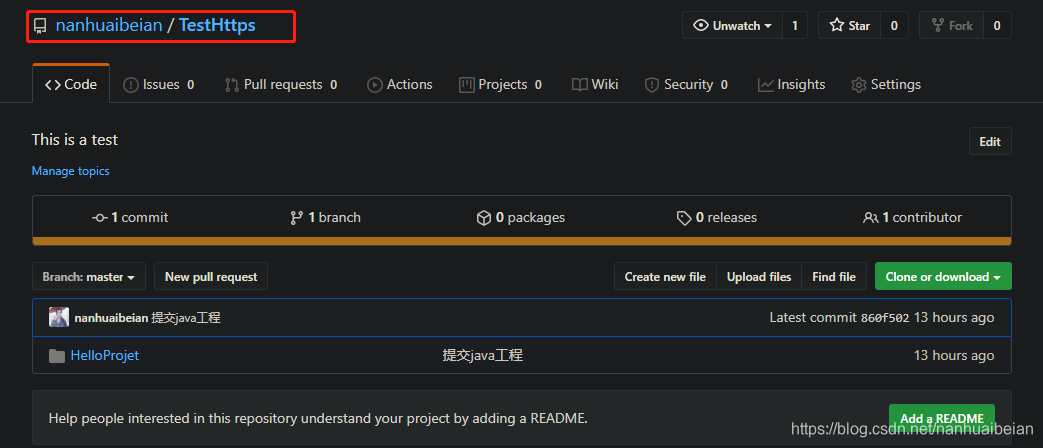Image resolution: width=1043 pixels, height=448 pixels.
Task: Click the Edit description button
Action: click(x=990, y=141)
